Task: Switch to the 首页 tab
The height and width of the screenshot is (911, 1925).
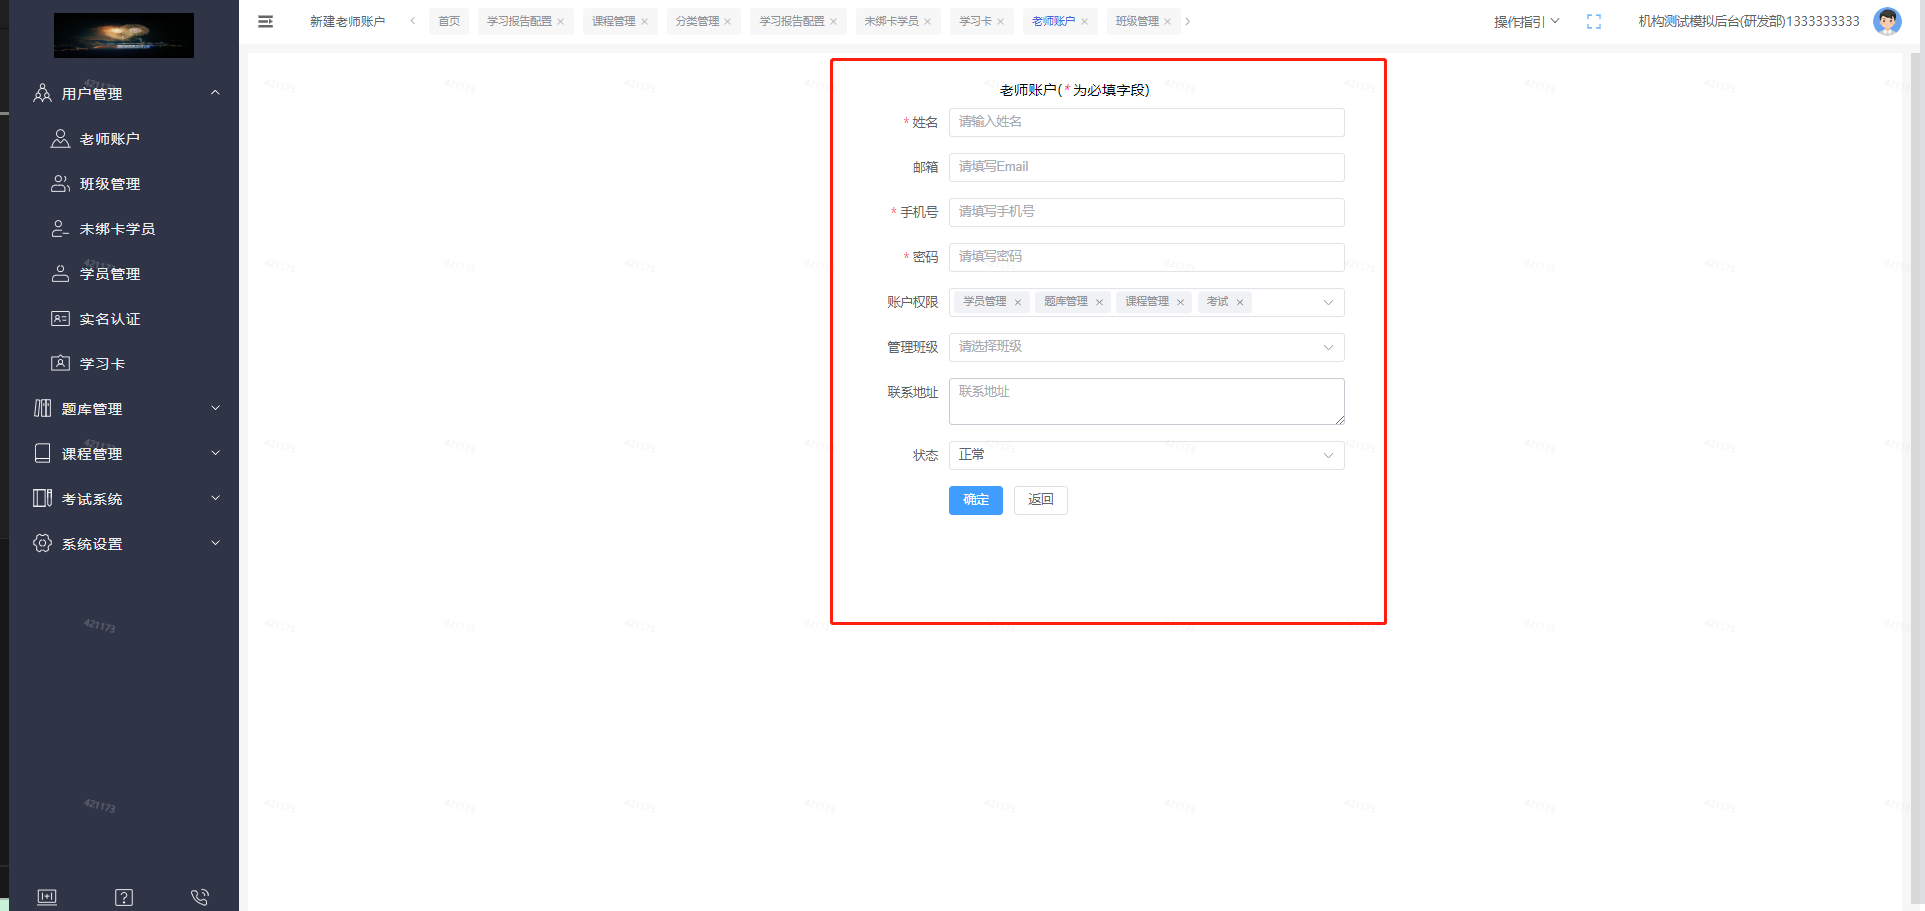Action: [449, 21]
